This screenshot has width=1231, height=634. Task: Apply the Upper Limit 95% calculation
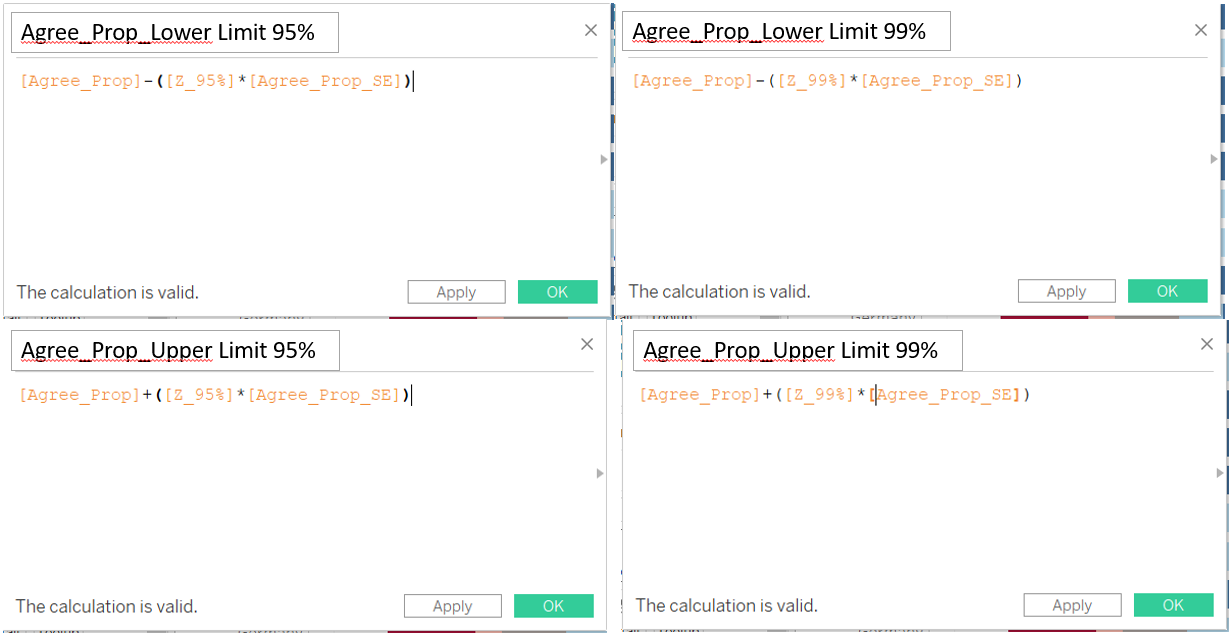click(x=452, y=606)
